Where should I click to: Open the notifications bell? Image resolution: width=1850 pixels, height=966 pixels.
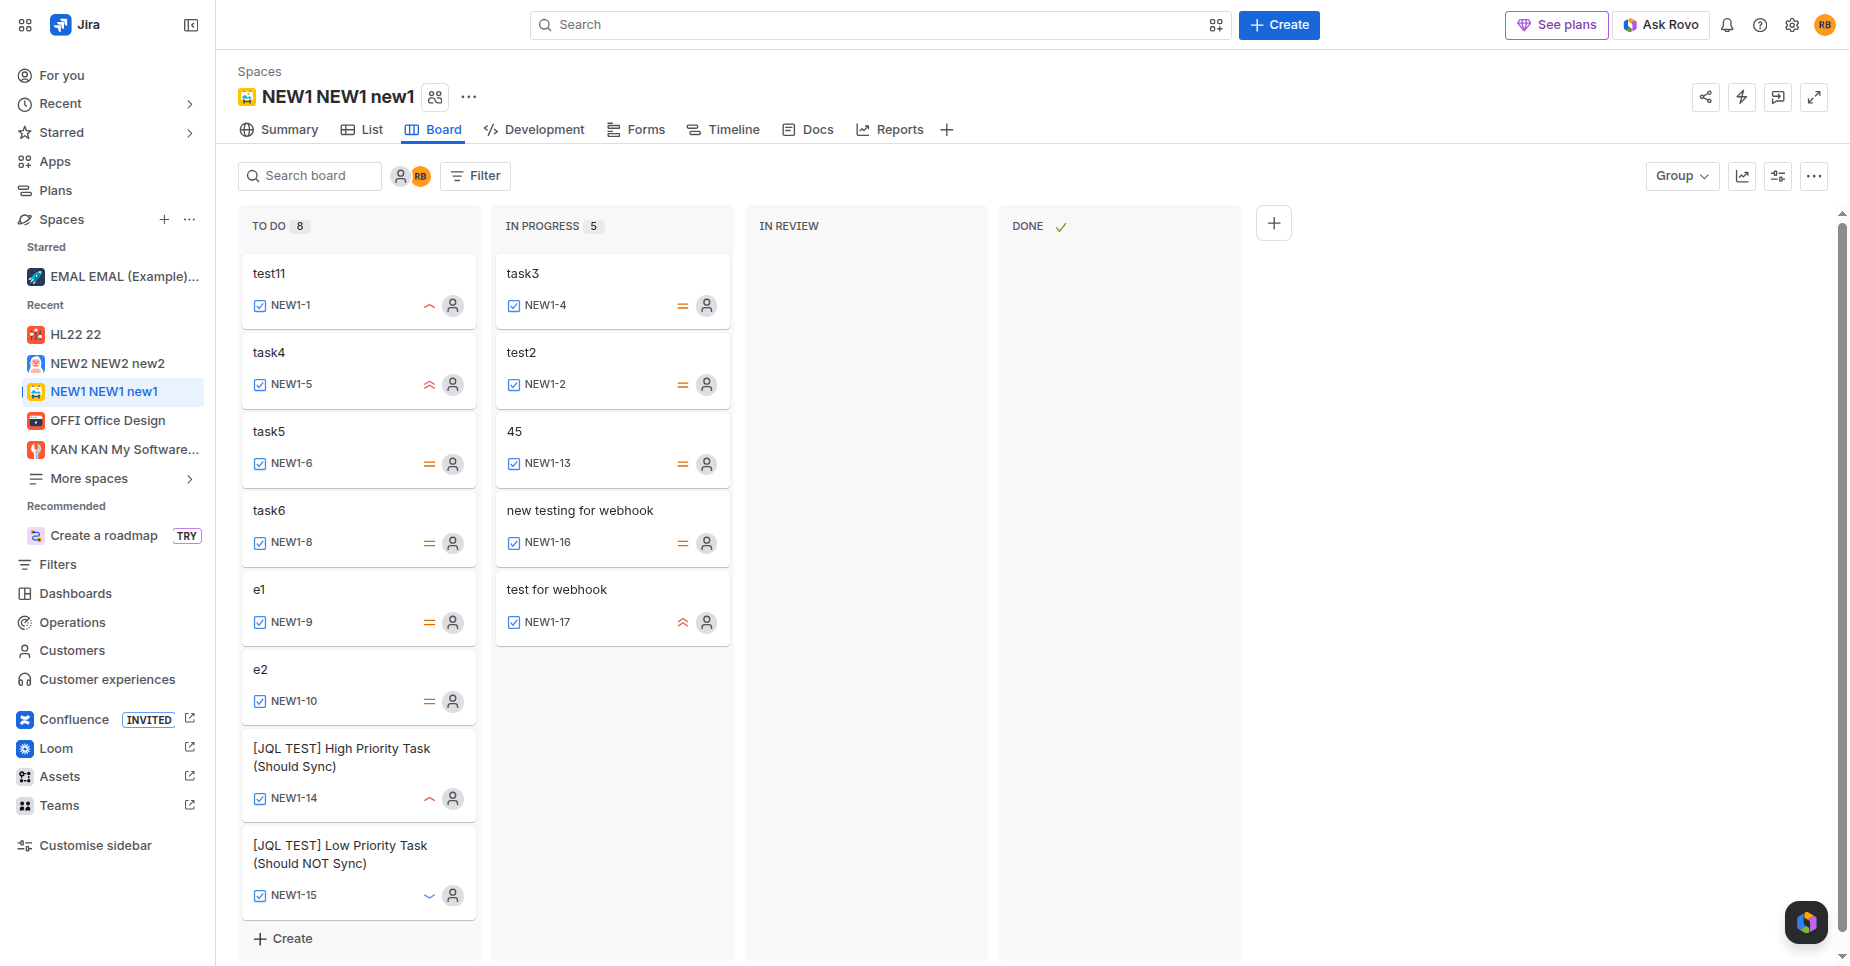pos(1727,25)
